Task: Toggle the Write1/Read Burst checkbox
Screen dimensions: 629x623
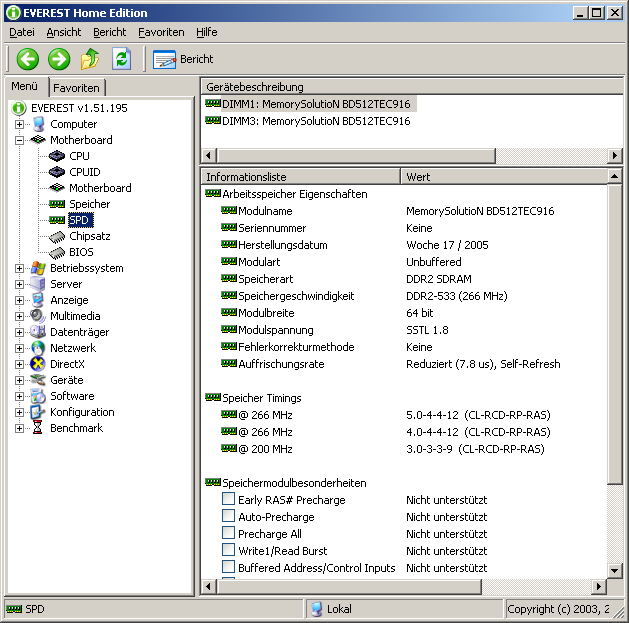Action: pos(228,550)
